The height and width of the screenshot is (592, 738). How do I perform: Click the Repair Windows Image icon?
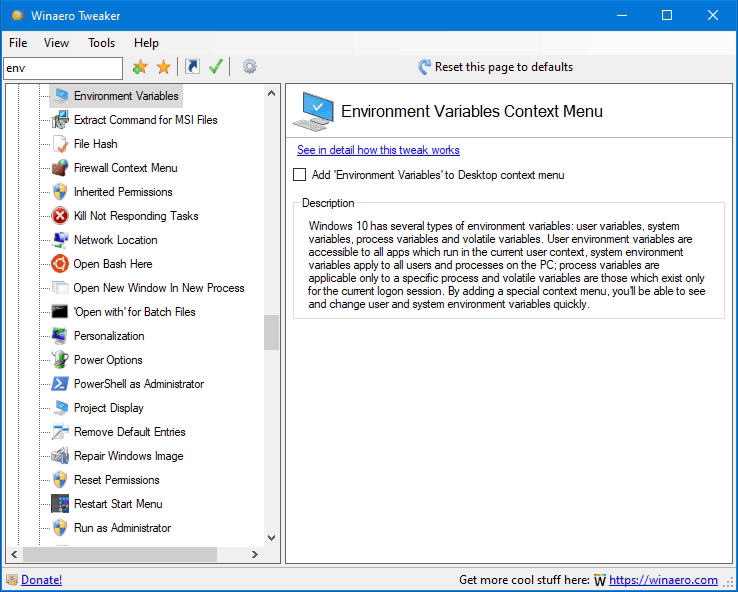coord(60,456)
